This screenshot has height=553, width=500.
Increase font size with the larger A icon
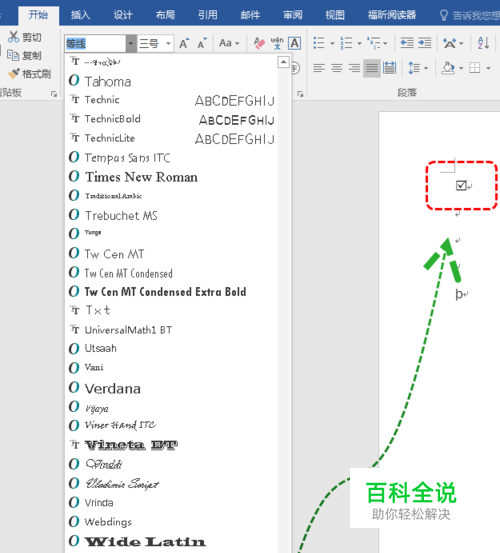pos(184,43)
